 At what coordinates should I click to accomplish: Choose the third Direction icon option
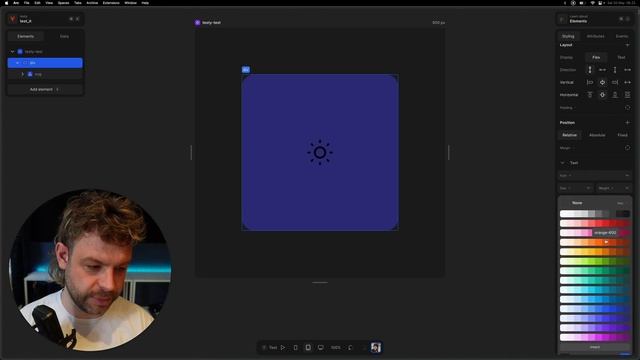(x=615, y=70)
